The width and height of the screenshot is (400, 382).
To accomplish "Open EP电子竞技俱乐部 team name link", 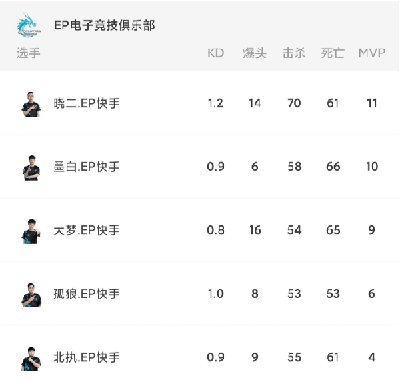I will pyautogui.click(x=105, y=25).
